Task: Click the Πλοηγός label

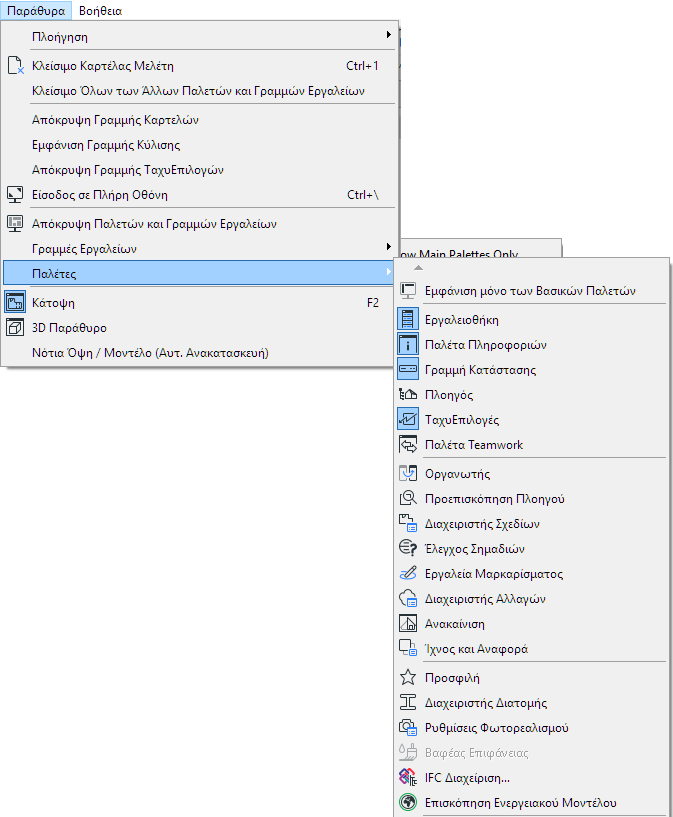Action: click(448, 395)
